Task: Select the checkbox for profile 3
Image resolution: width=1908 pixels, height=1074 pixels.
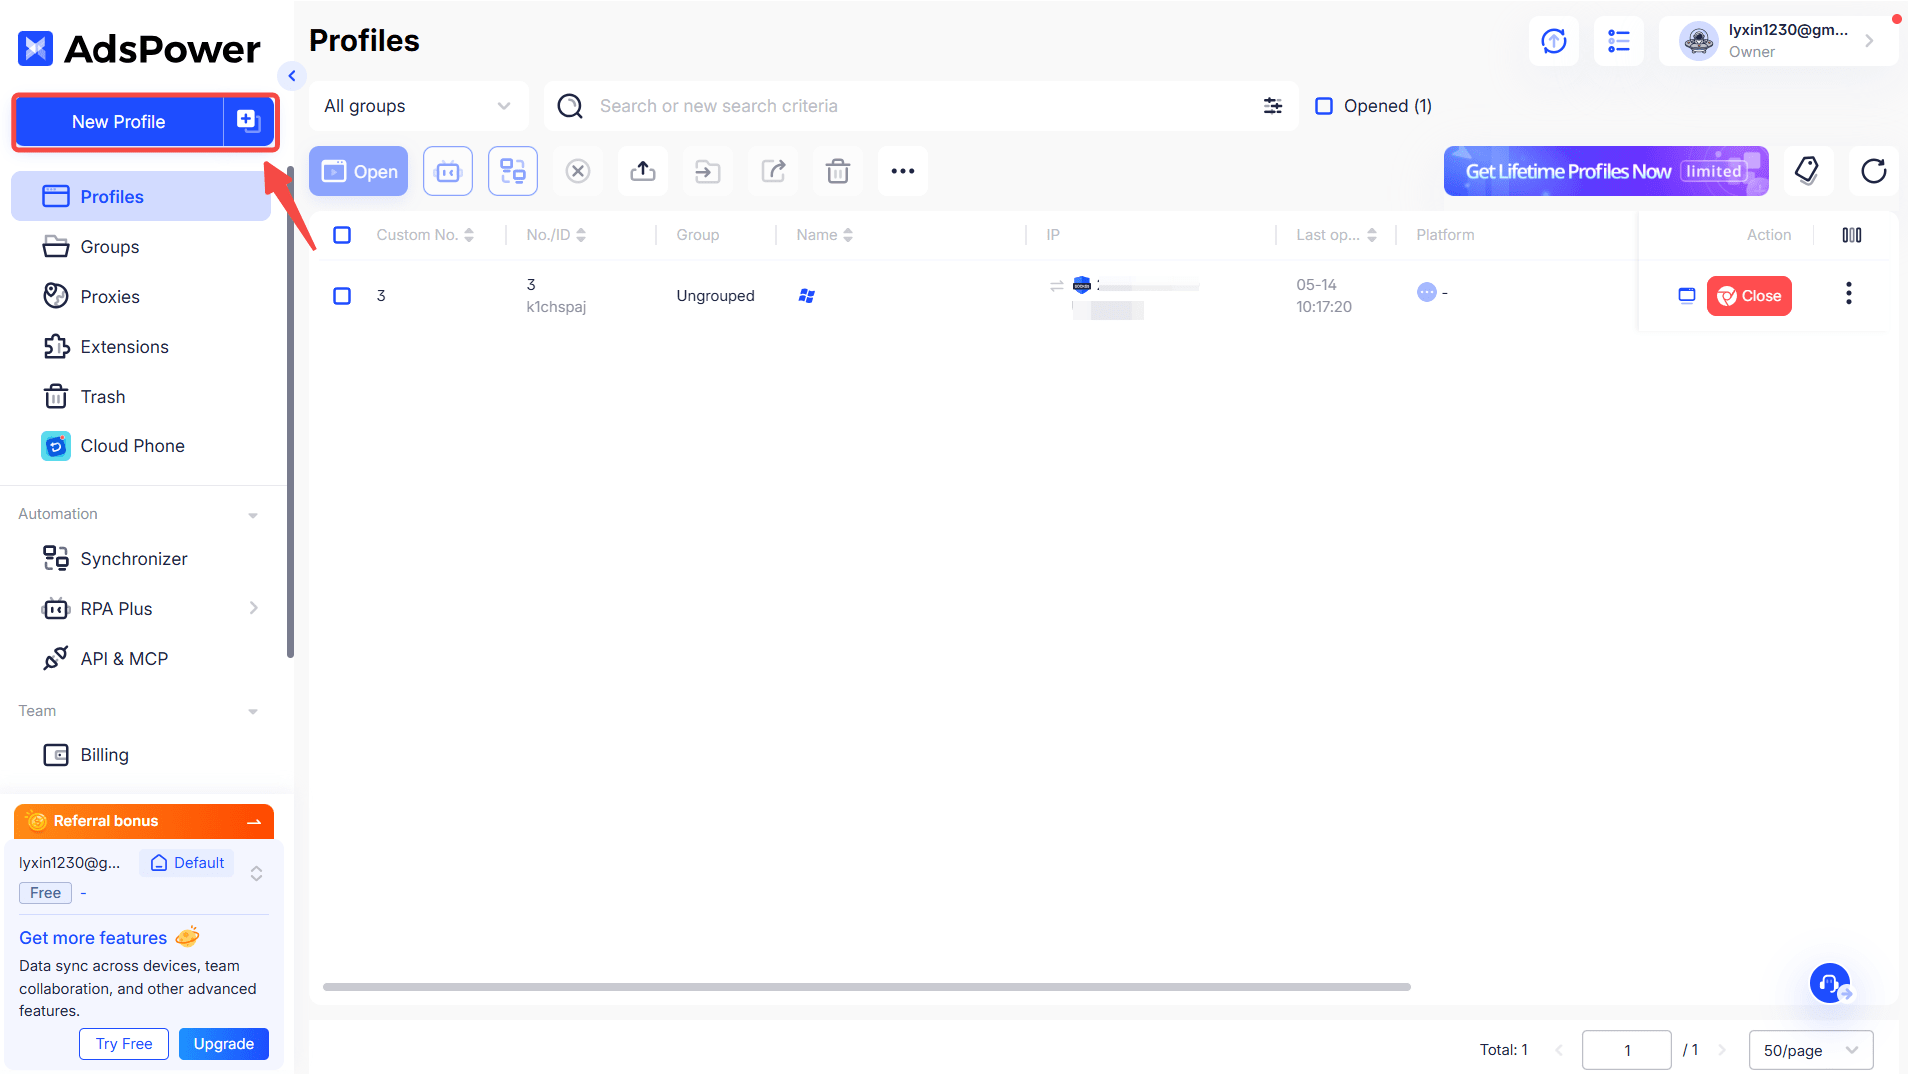Action: point(342,296)
